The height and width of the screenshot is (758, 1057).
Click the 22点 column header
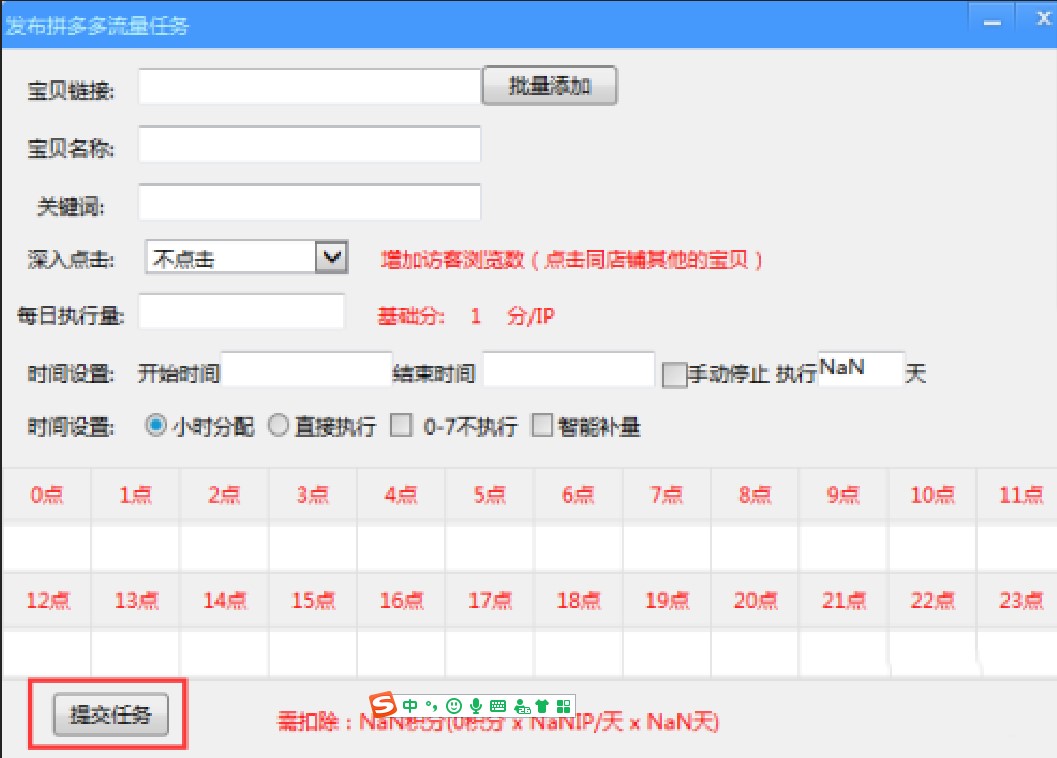point(932,600)
